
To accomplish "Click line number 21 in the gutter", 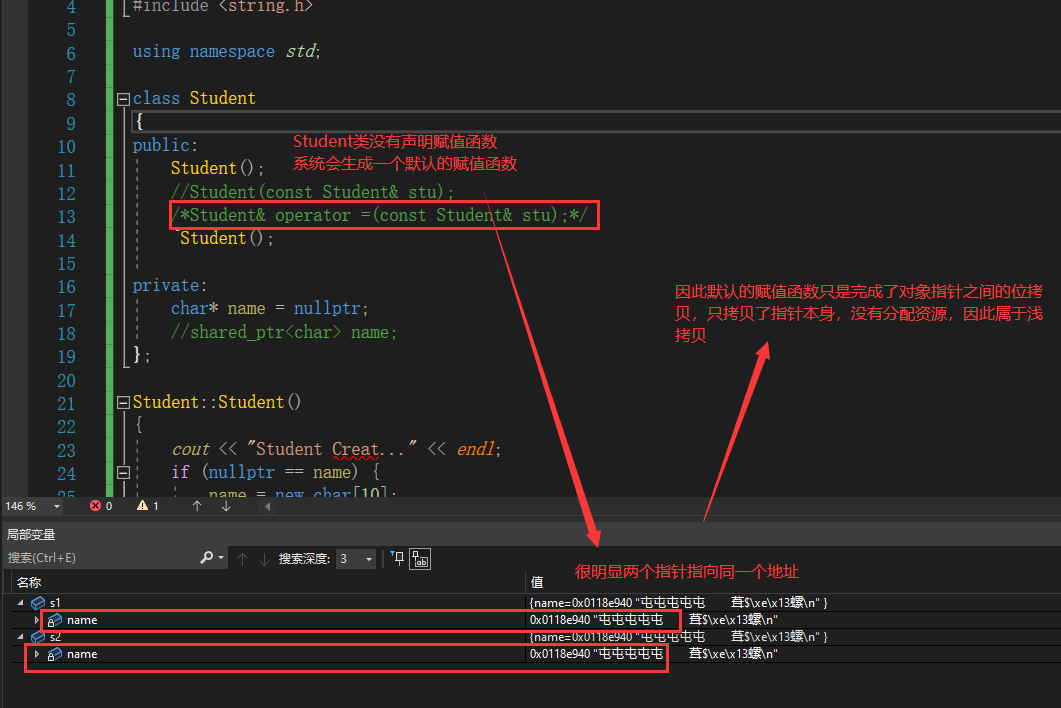I will pos(66,403).
